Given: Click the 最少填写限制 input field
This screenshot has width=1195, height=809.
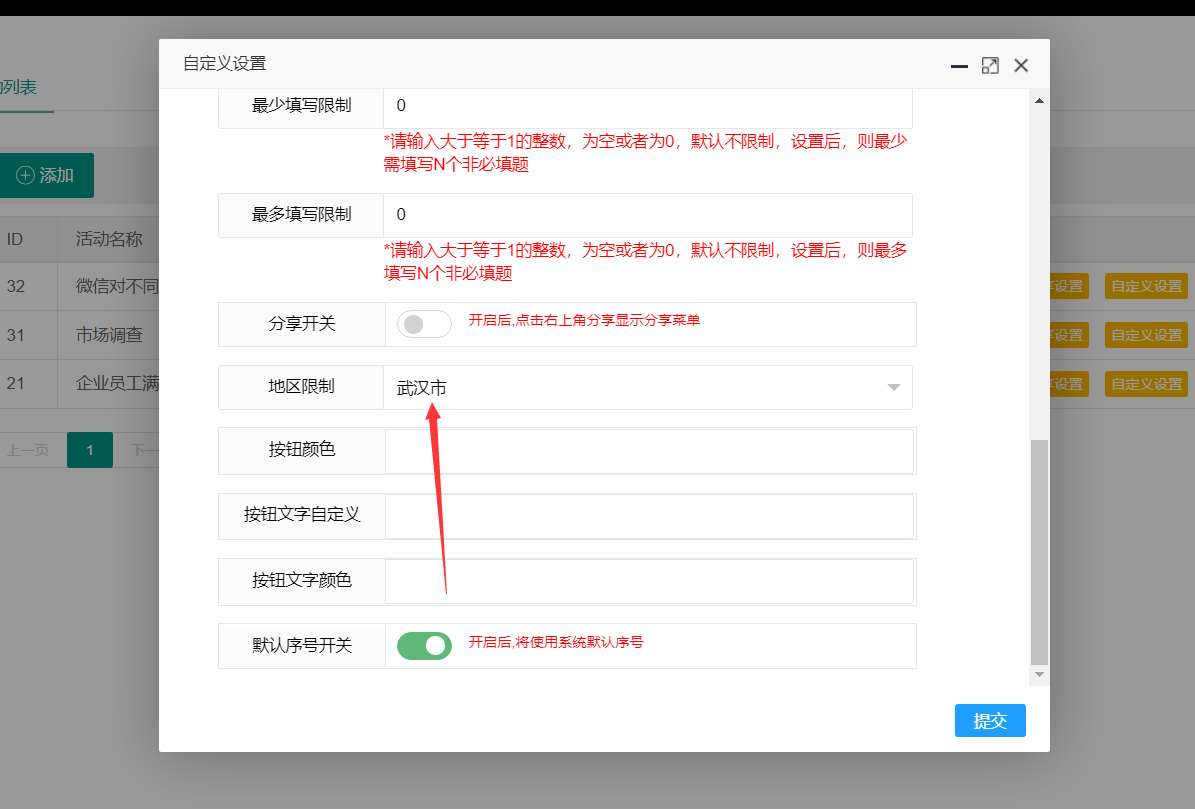Looking at the screenshot, I should [647, 106].
